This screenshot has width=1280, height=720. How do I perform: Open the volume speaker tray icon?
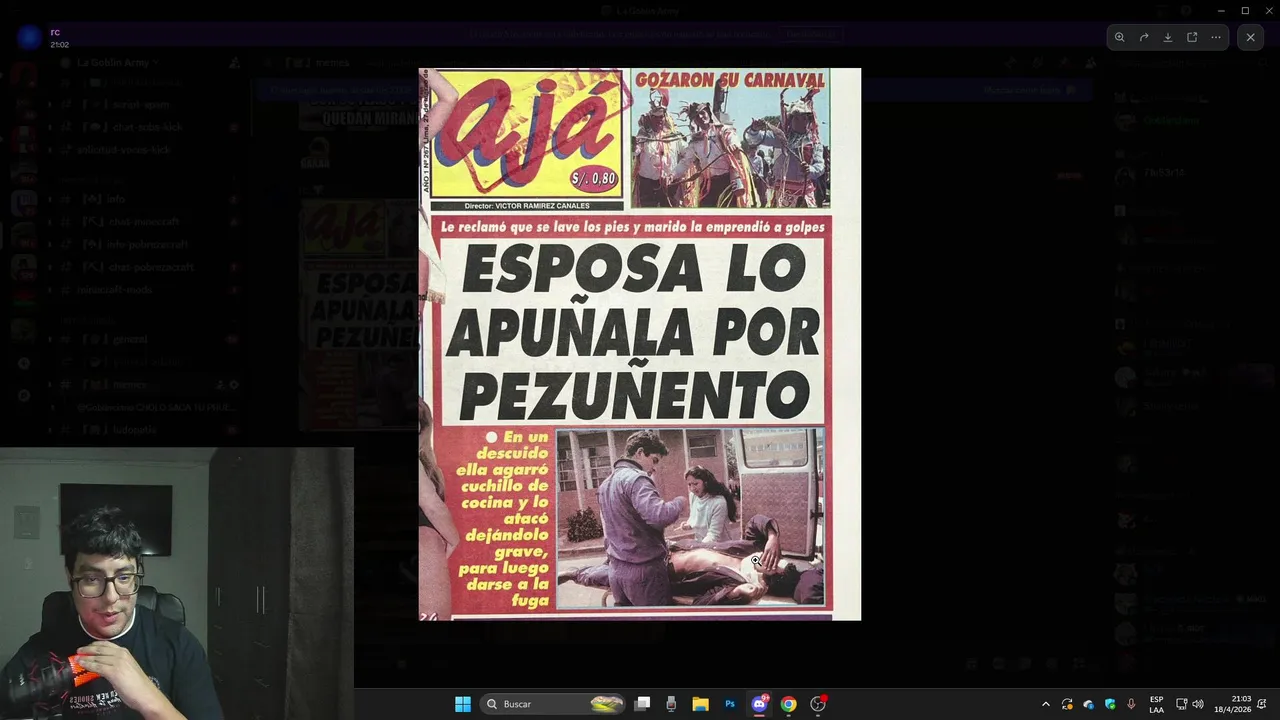pos(1198,704)
